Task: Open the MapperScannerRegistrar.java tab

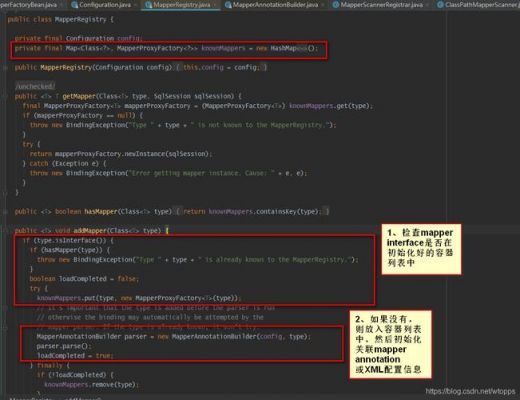Action: tap(382, 5)
